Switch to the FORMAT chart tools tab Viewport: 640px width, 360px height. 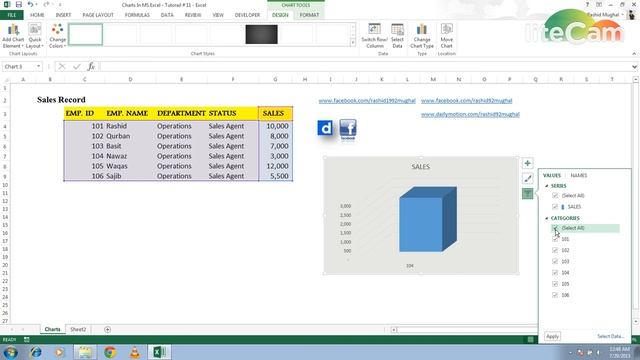[309, 15]
